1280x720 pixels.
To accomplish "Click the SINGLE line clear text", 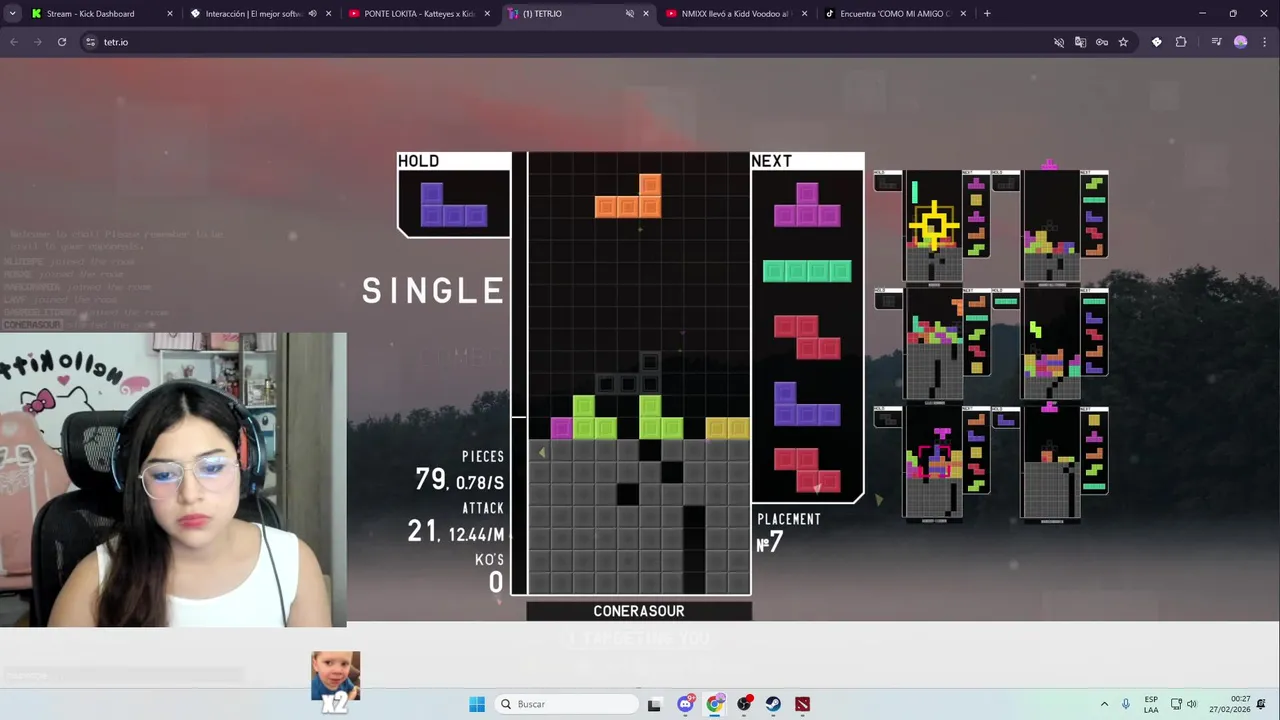I will click(433, 291).
